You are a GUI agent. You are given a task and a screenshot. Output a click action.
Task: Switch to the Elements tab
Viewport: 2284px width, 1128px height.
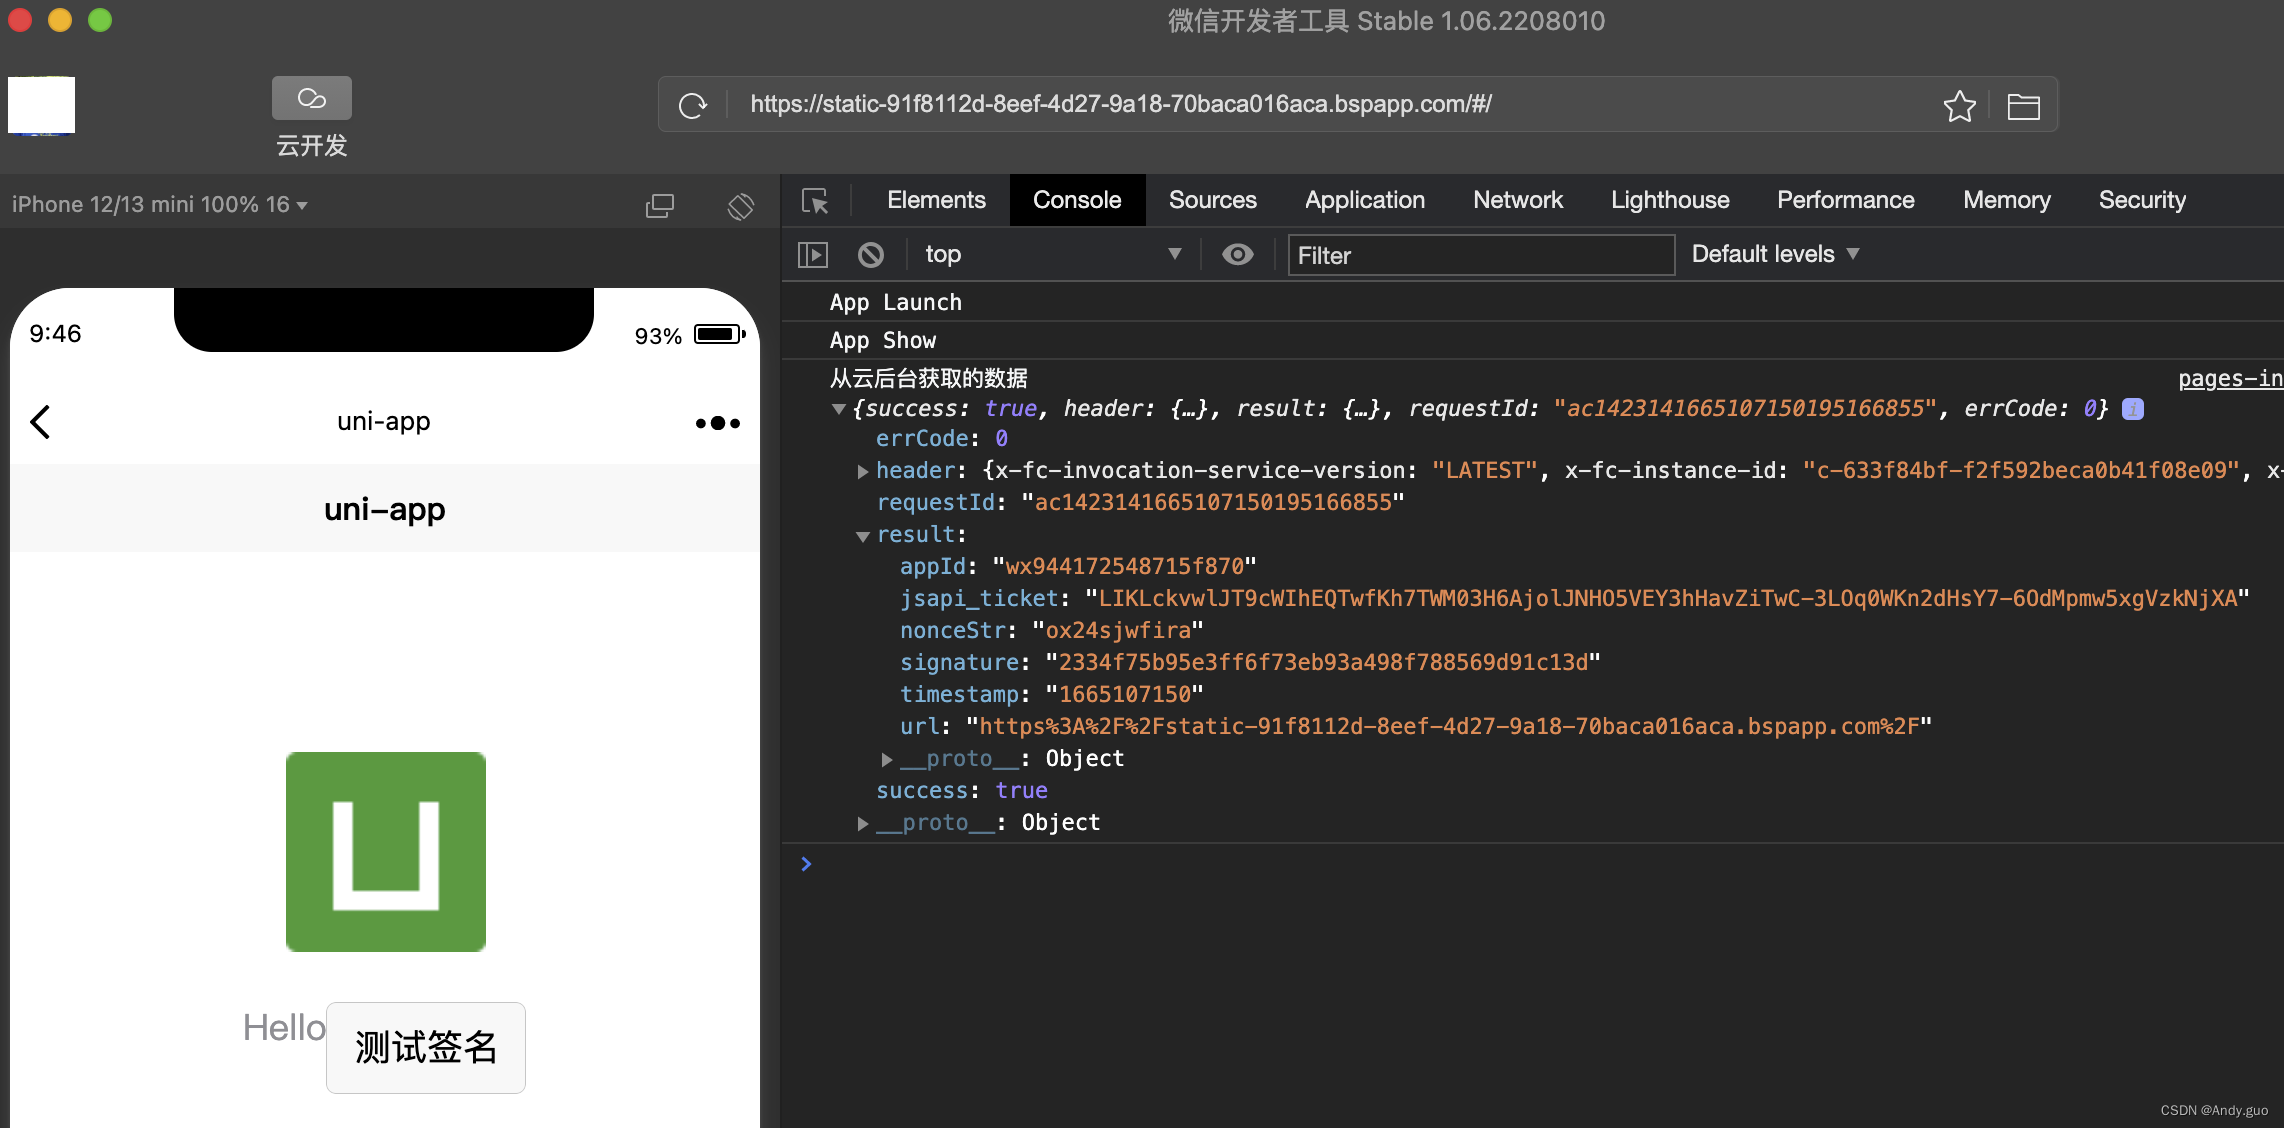point(936,200)
